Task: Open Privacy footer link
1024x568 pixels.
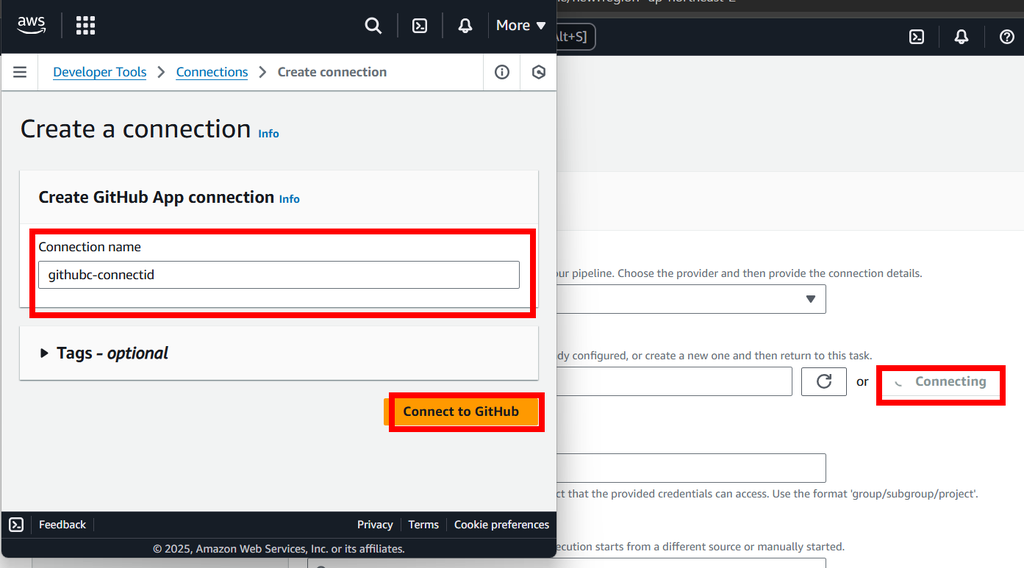Action: [375, 524]
